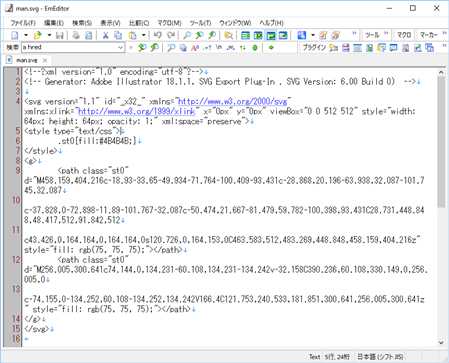
Task: Click the Cut scissors icon
Action: click(106, 35)
